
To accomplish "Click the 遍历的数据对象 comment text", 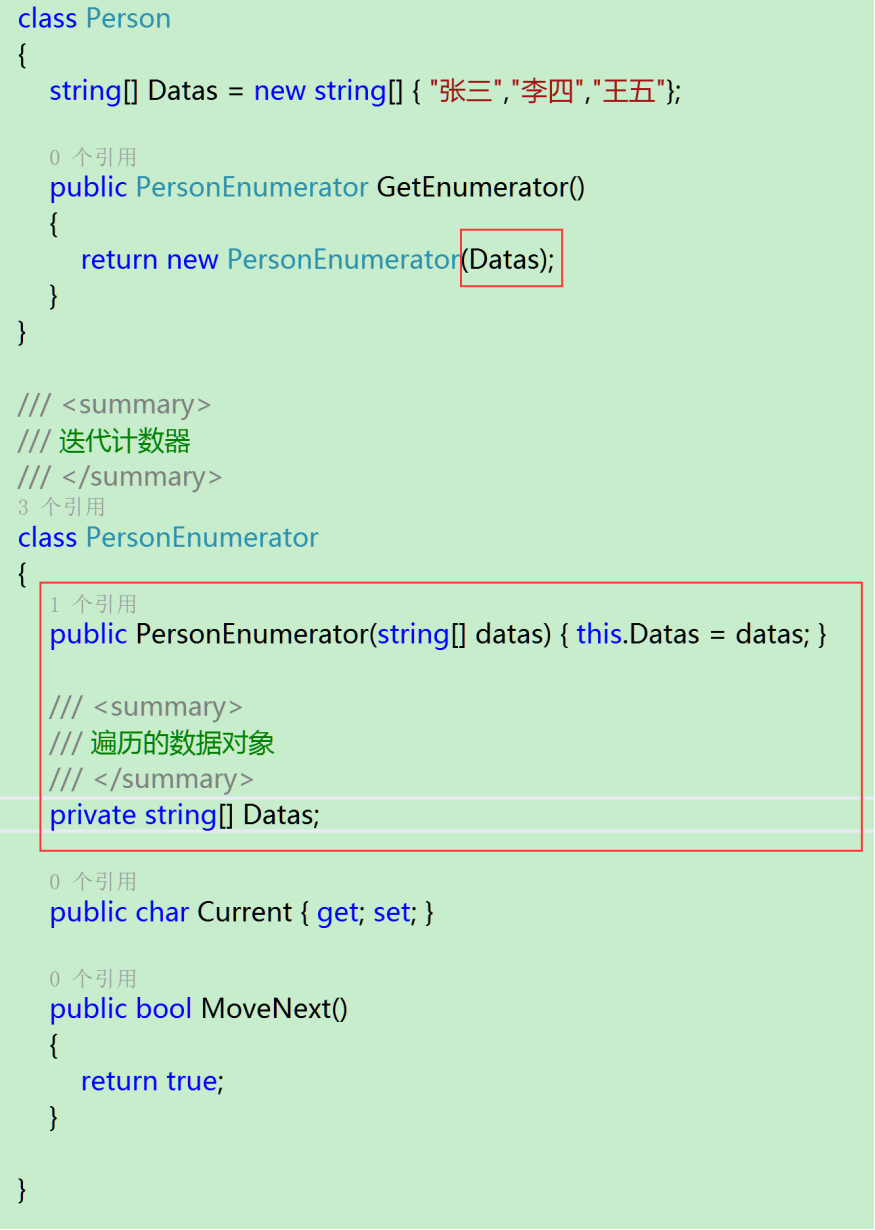I will (x=182, y=743).
